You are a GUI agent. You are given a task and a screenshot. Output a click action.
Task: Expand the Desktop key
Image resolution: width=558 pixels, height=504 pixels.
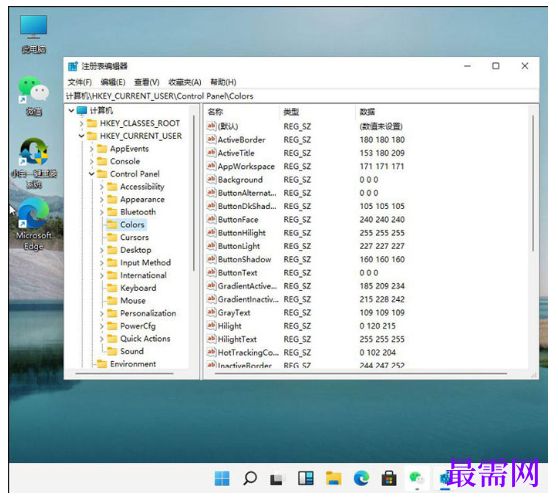click(x=101, y=250)
